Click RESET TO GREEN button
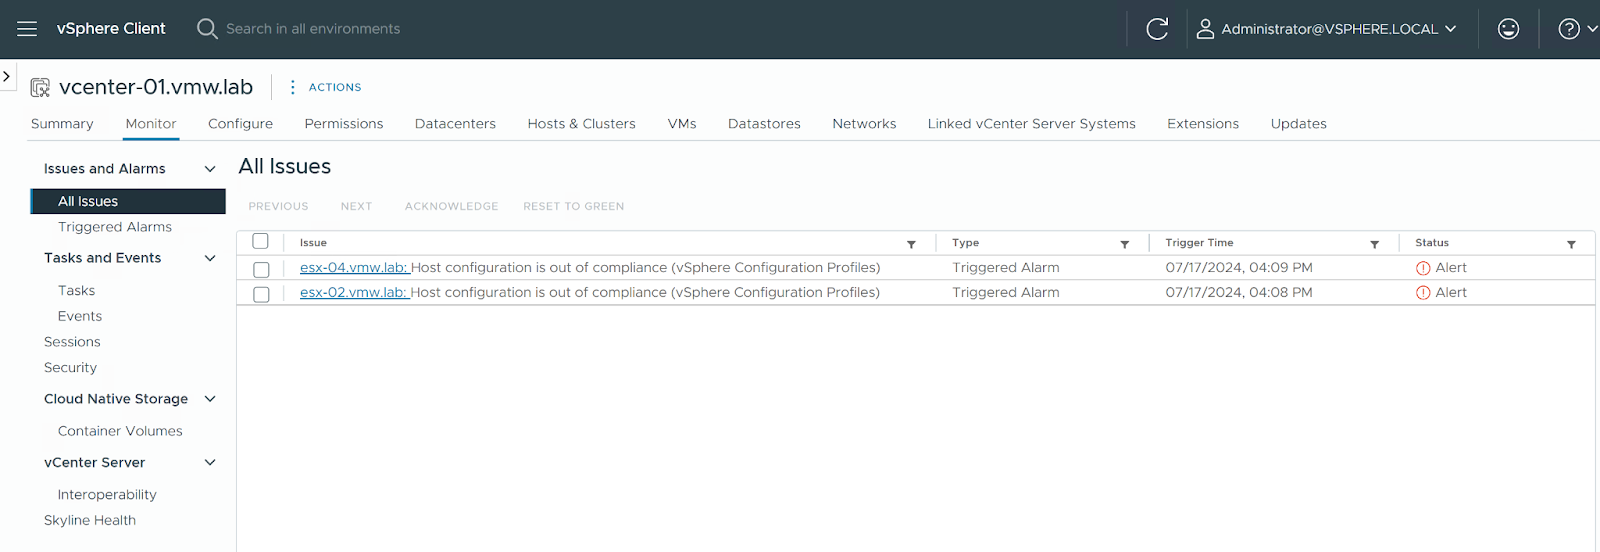This screenshot has width=1600, height=552. 573,206
